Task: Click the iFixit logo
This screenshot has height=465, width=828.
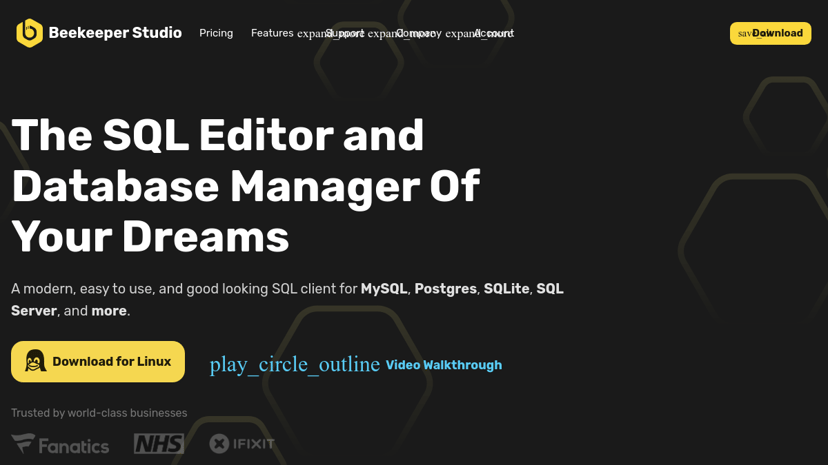Action: [242, 444]
